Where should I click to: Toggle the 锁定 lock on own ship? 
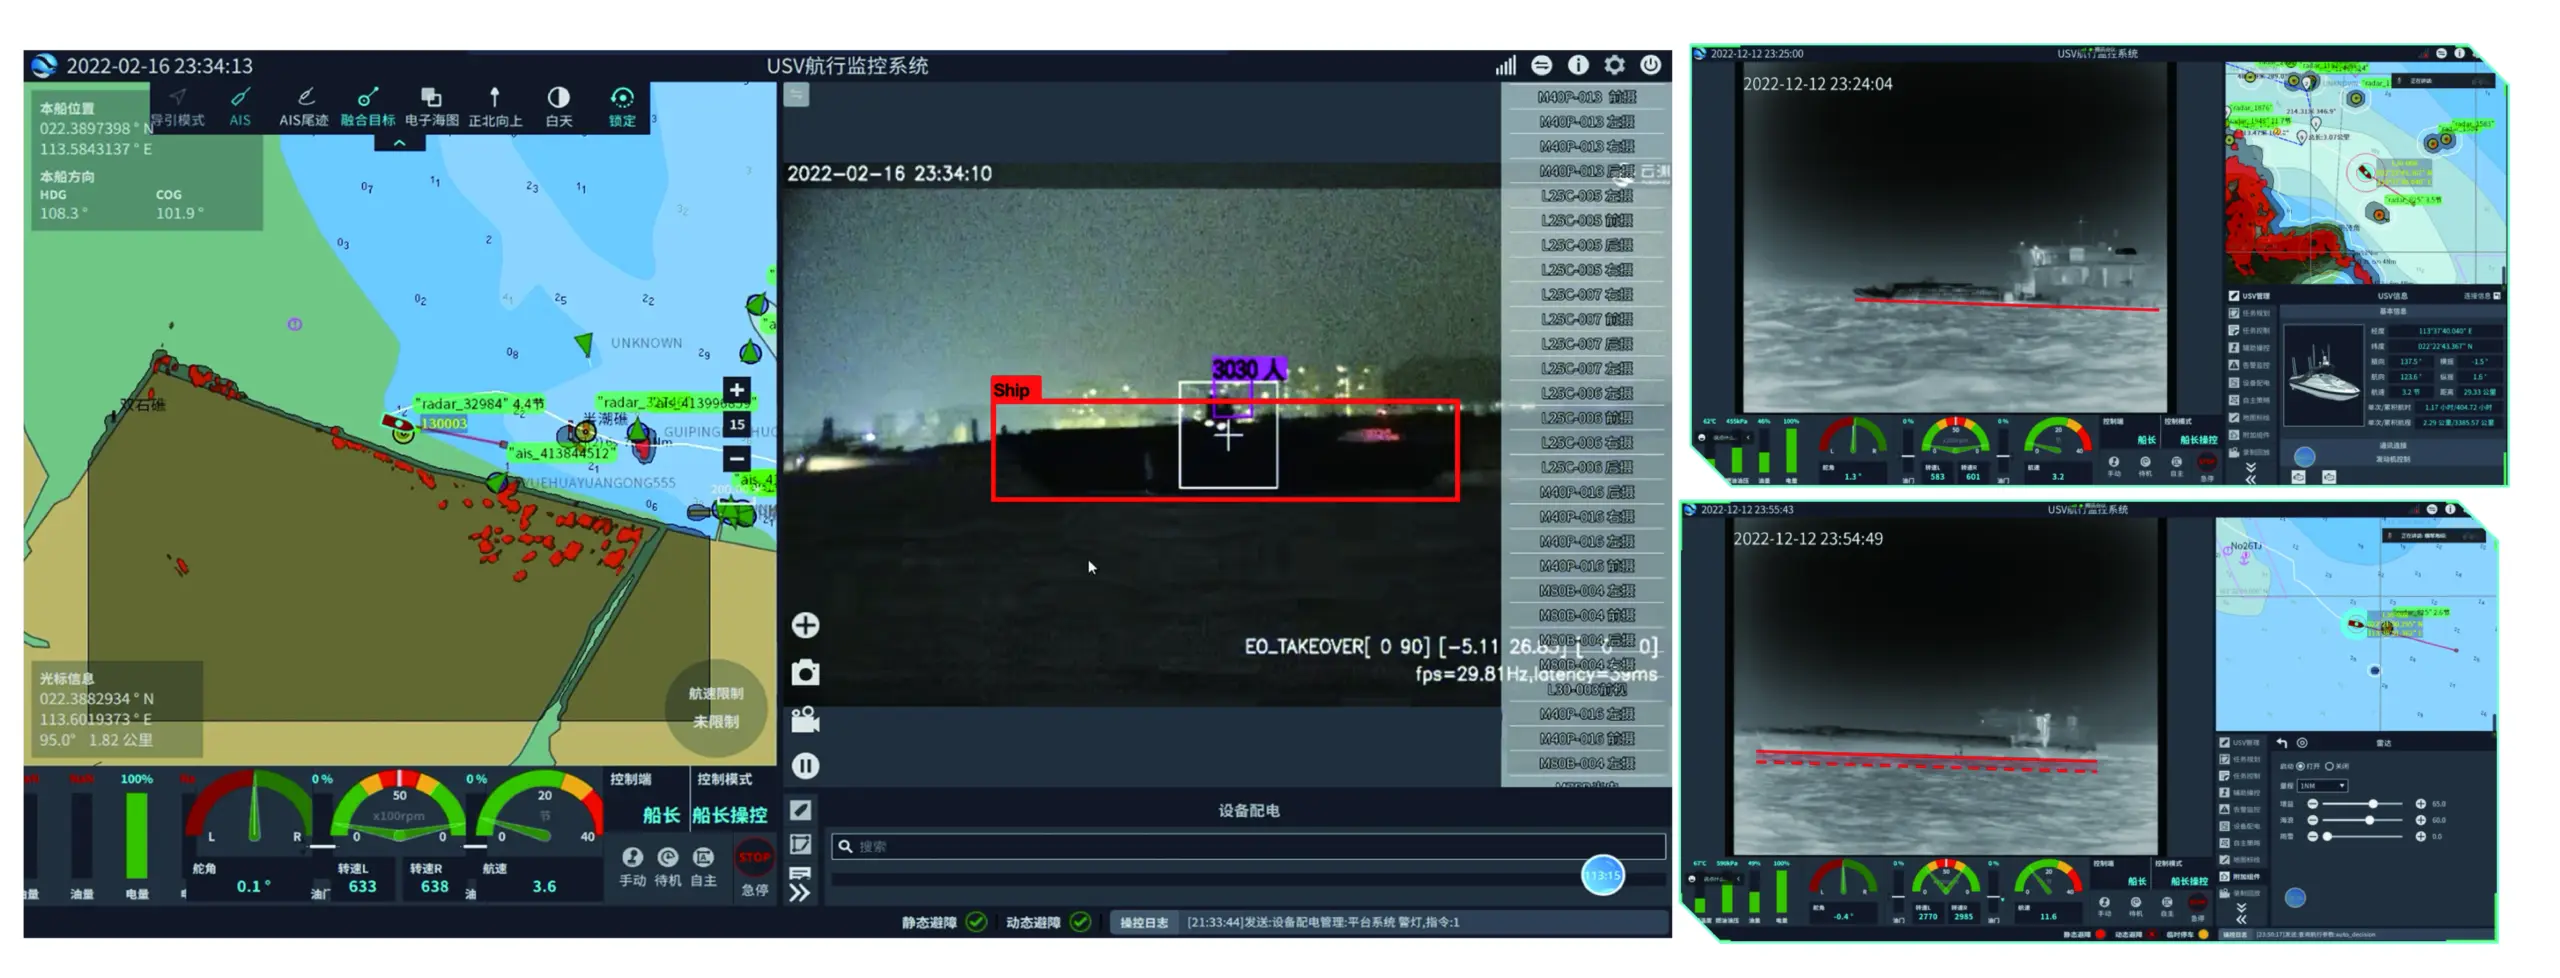click(x=622, y=106)
